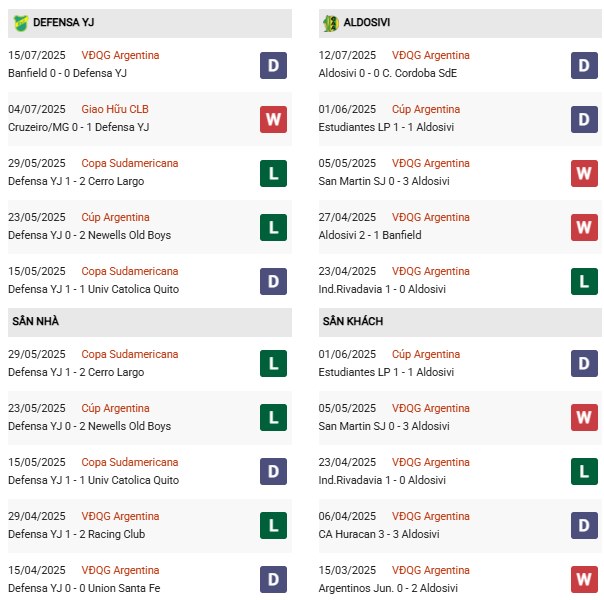Open VĐQG Argentina link dated 15/07/2025
The image size is (604, 600).
coord(120,56)
